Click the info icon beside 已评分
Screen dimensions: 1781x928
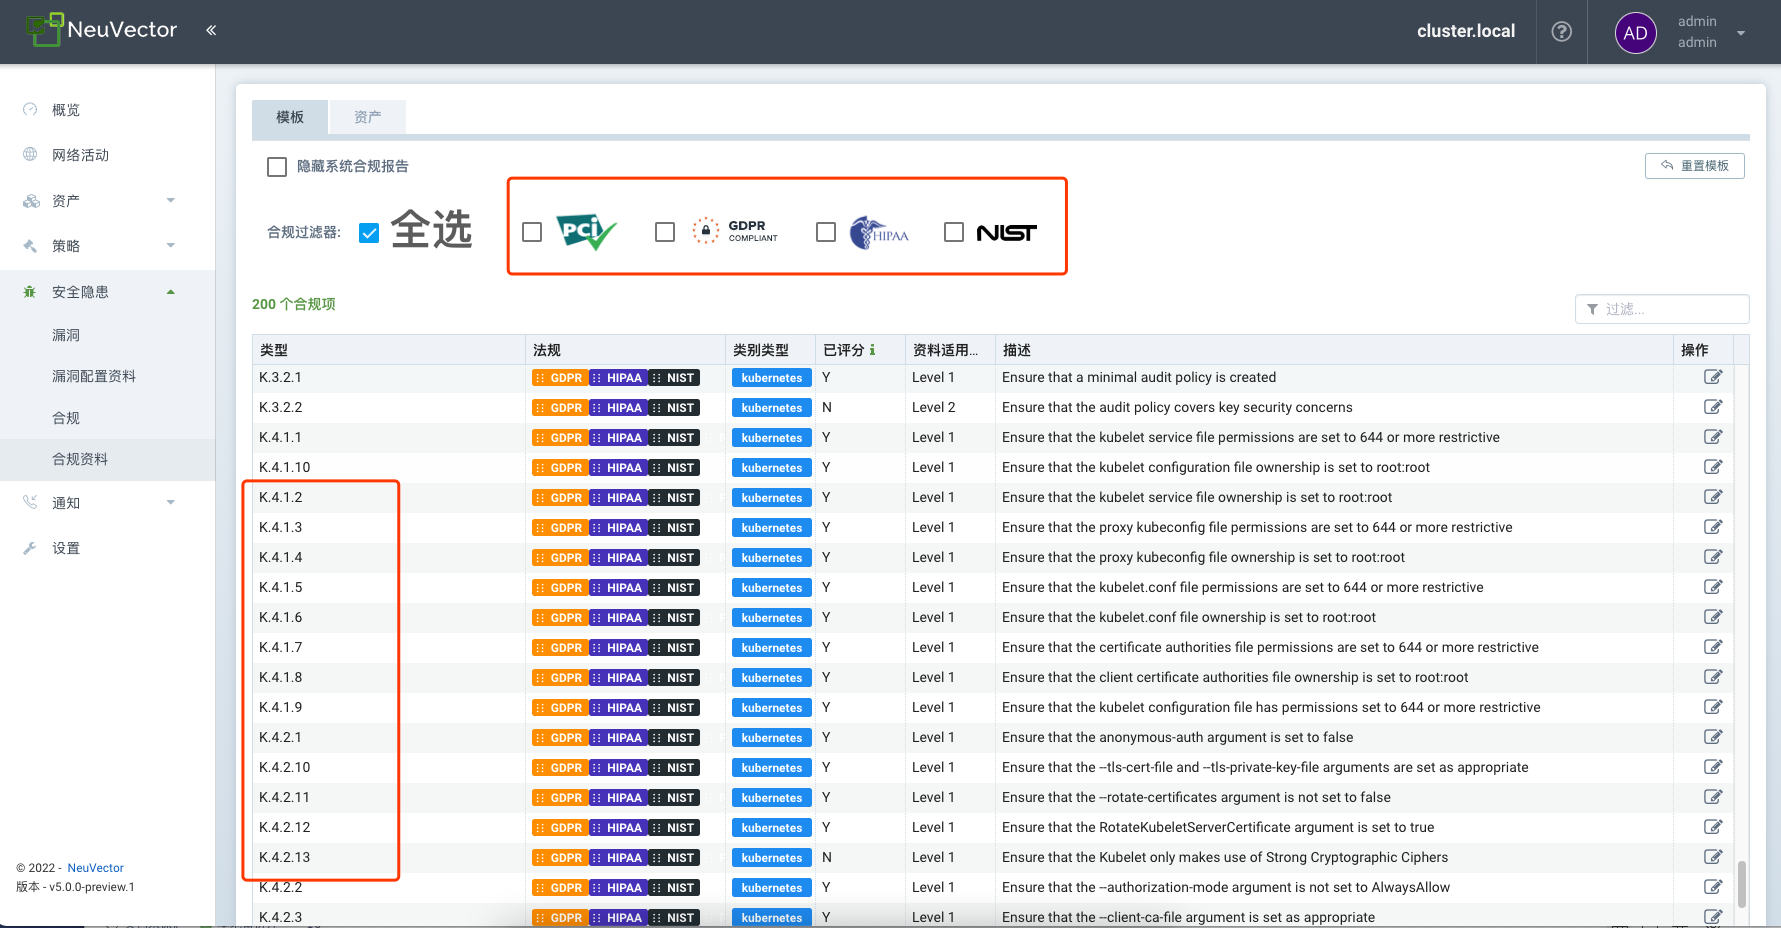[x=872, y=350]
